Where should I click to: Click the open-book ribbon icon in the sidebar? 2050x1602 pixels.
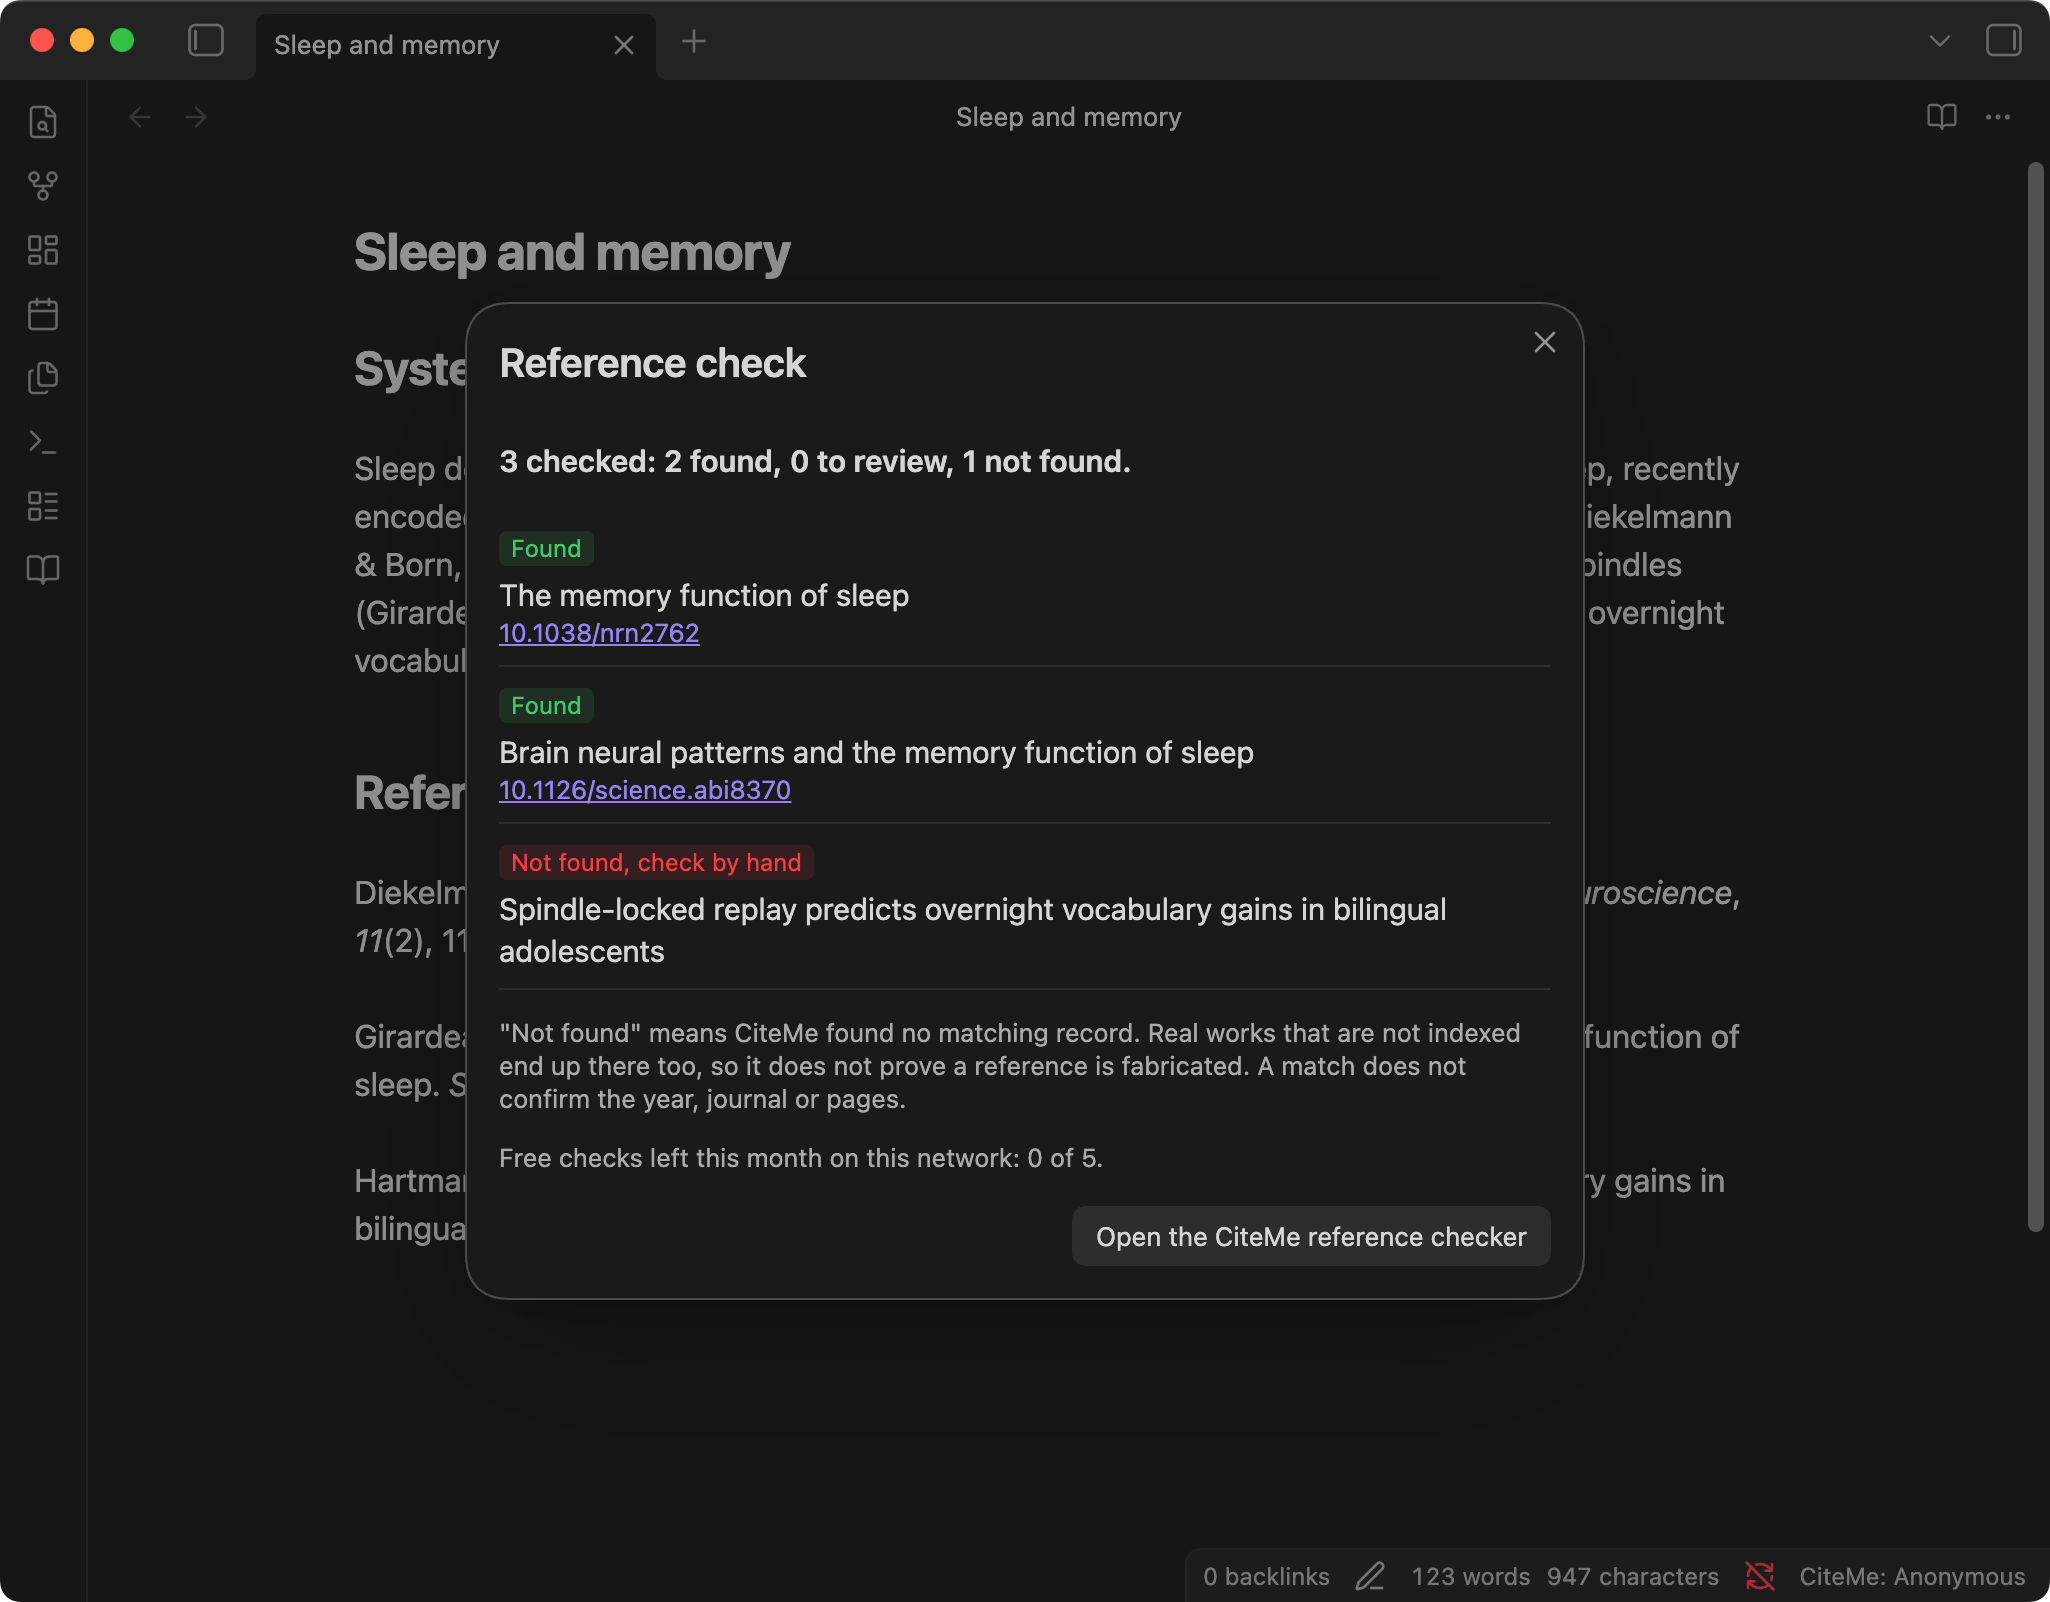tap(43, 570)
